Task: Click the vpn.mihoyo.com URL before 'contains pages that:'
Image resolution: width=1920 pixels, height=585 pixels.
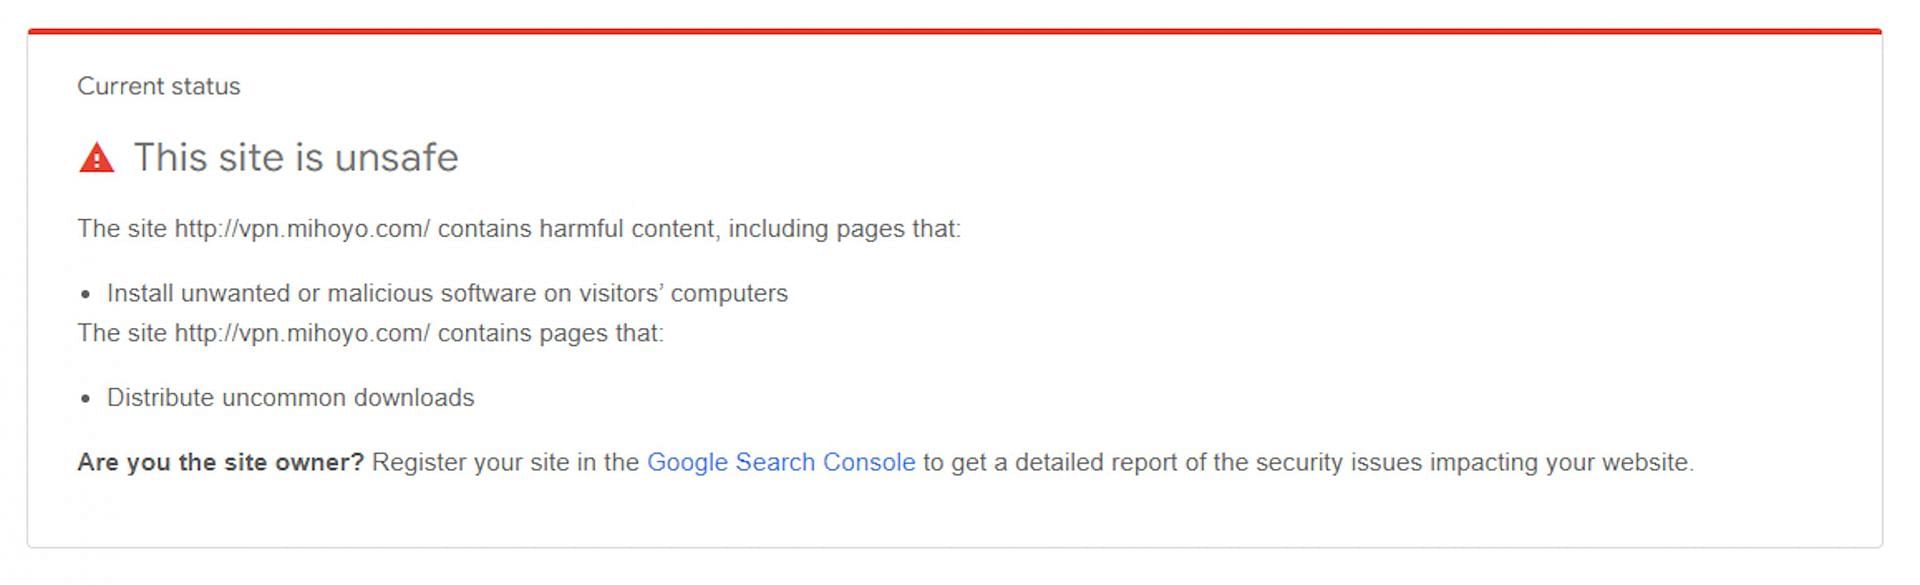Action: 302,333
